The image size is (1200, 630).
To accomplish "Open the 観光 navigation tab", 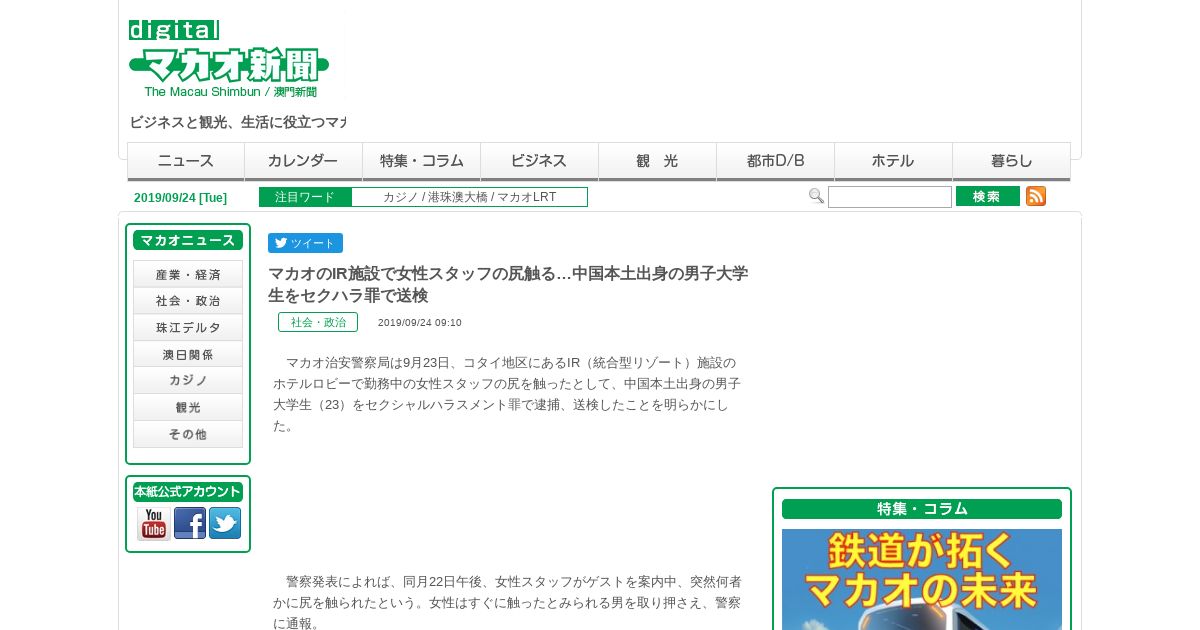I will click(x=658, y=161).
